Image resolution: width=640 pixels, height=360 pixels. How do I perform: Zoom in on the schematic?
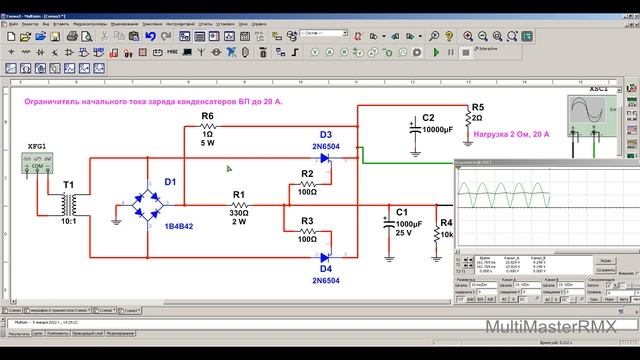pos(468,36)
